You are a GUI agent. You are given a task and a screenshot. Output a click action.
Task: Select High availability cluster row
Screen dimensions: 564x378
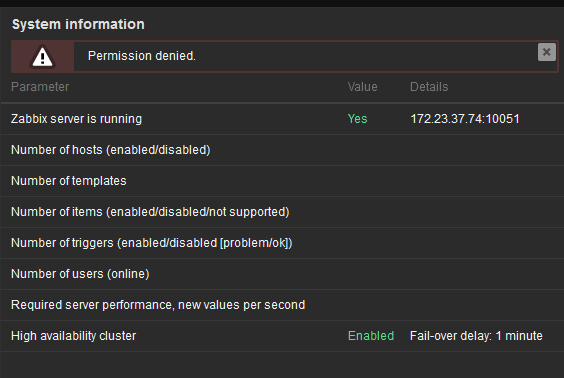(x=282, y=336)
